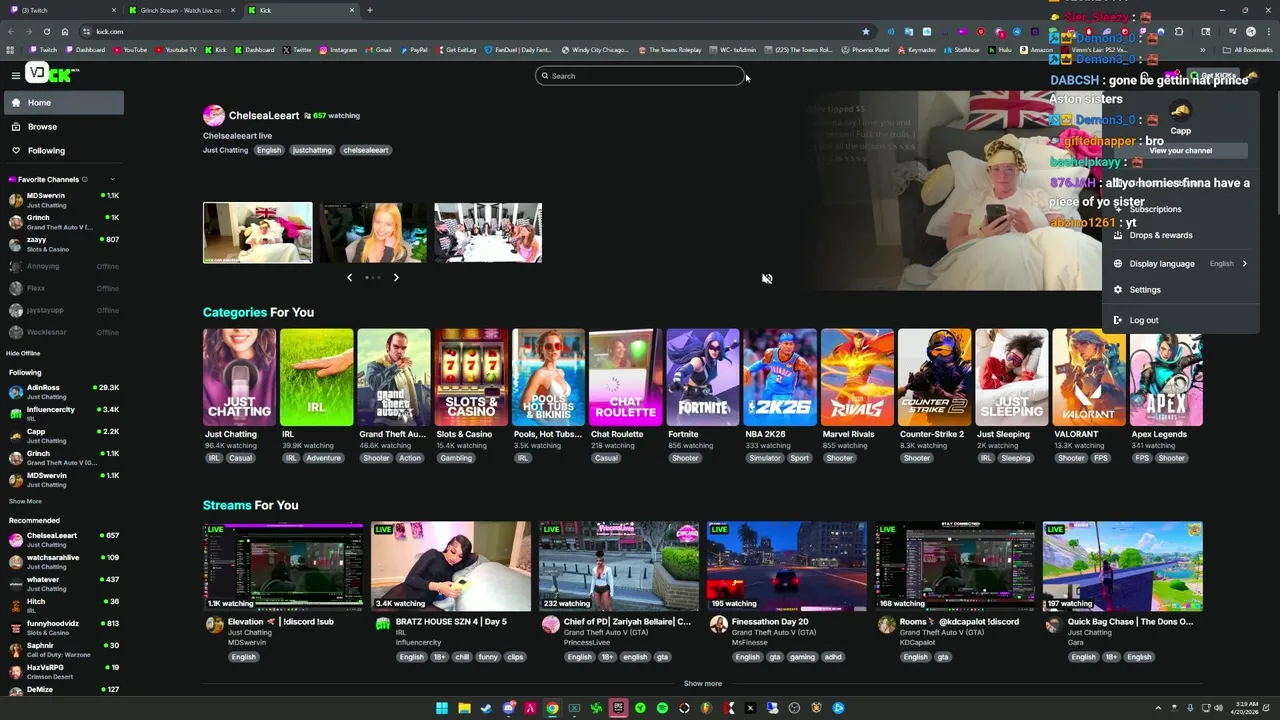Image resolution: width=1280 pixels, height=720 pixels.
Task: Open Drops & rewards in profile menu
Action: click(1161, 235)
